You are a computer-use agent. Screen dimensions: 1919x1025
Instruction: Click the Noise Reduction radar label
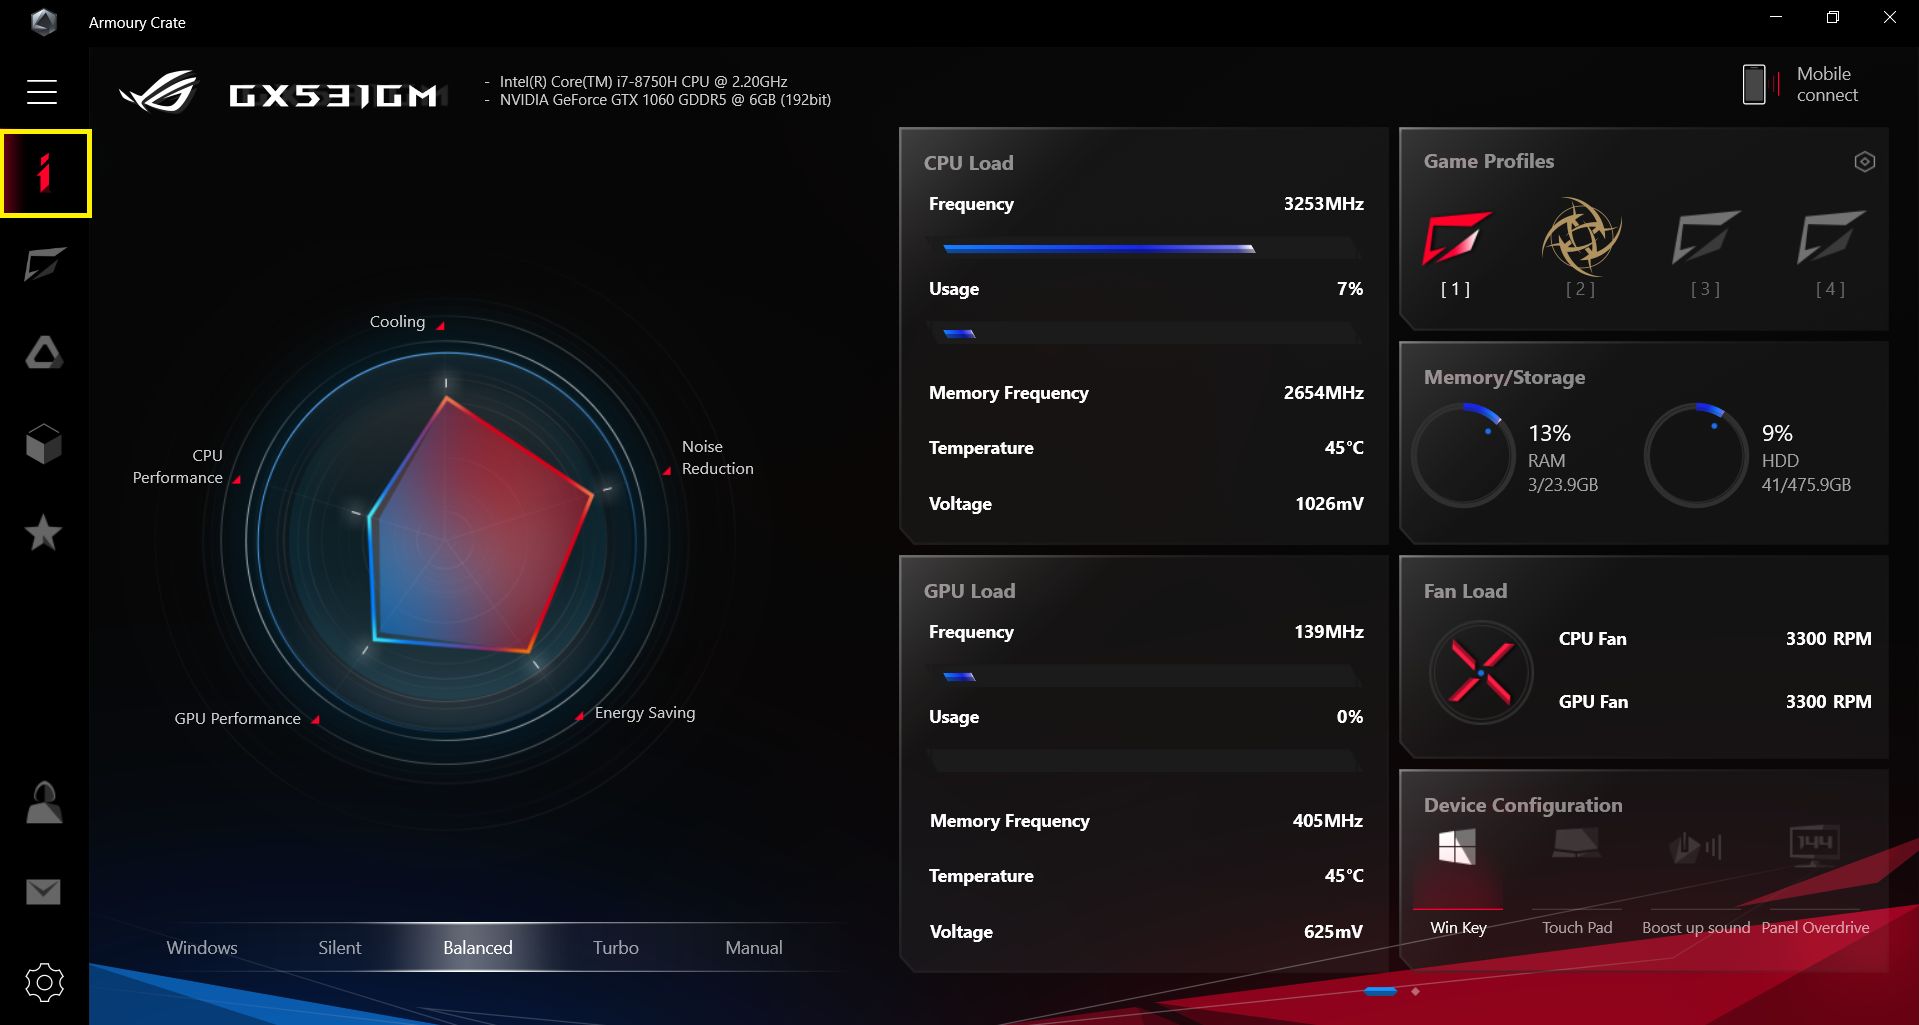pyautogui.click(x=717, y=457)
